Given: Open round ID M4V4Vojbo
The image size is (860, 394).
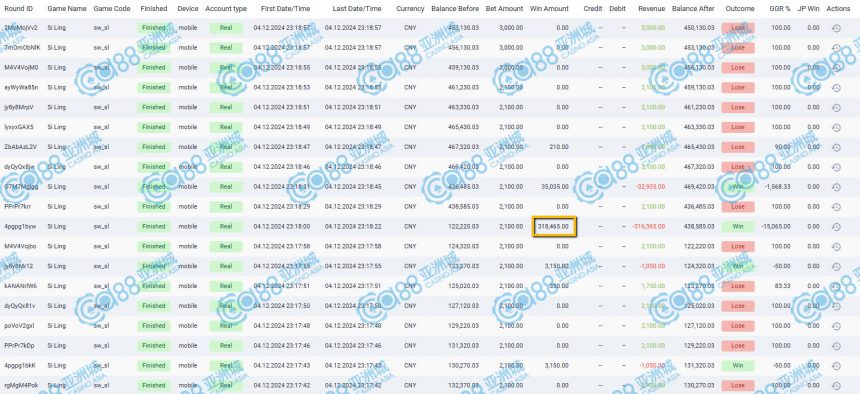Looking at the screenshot, I should point(20,246).
